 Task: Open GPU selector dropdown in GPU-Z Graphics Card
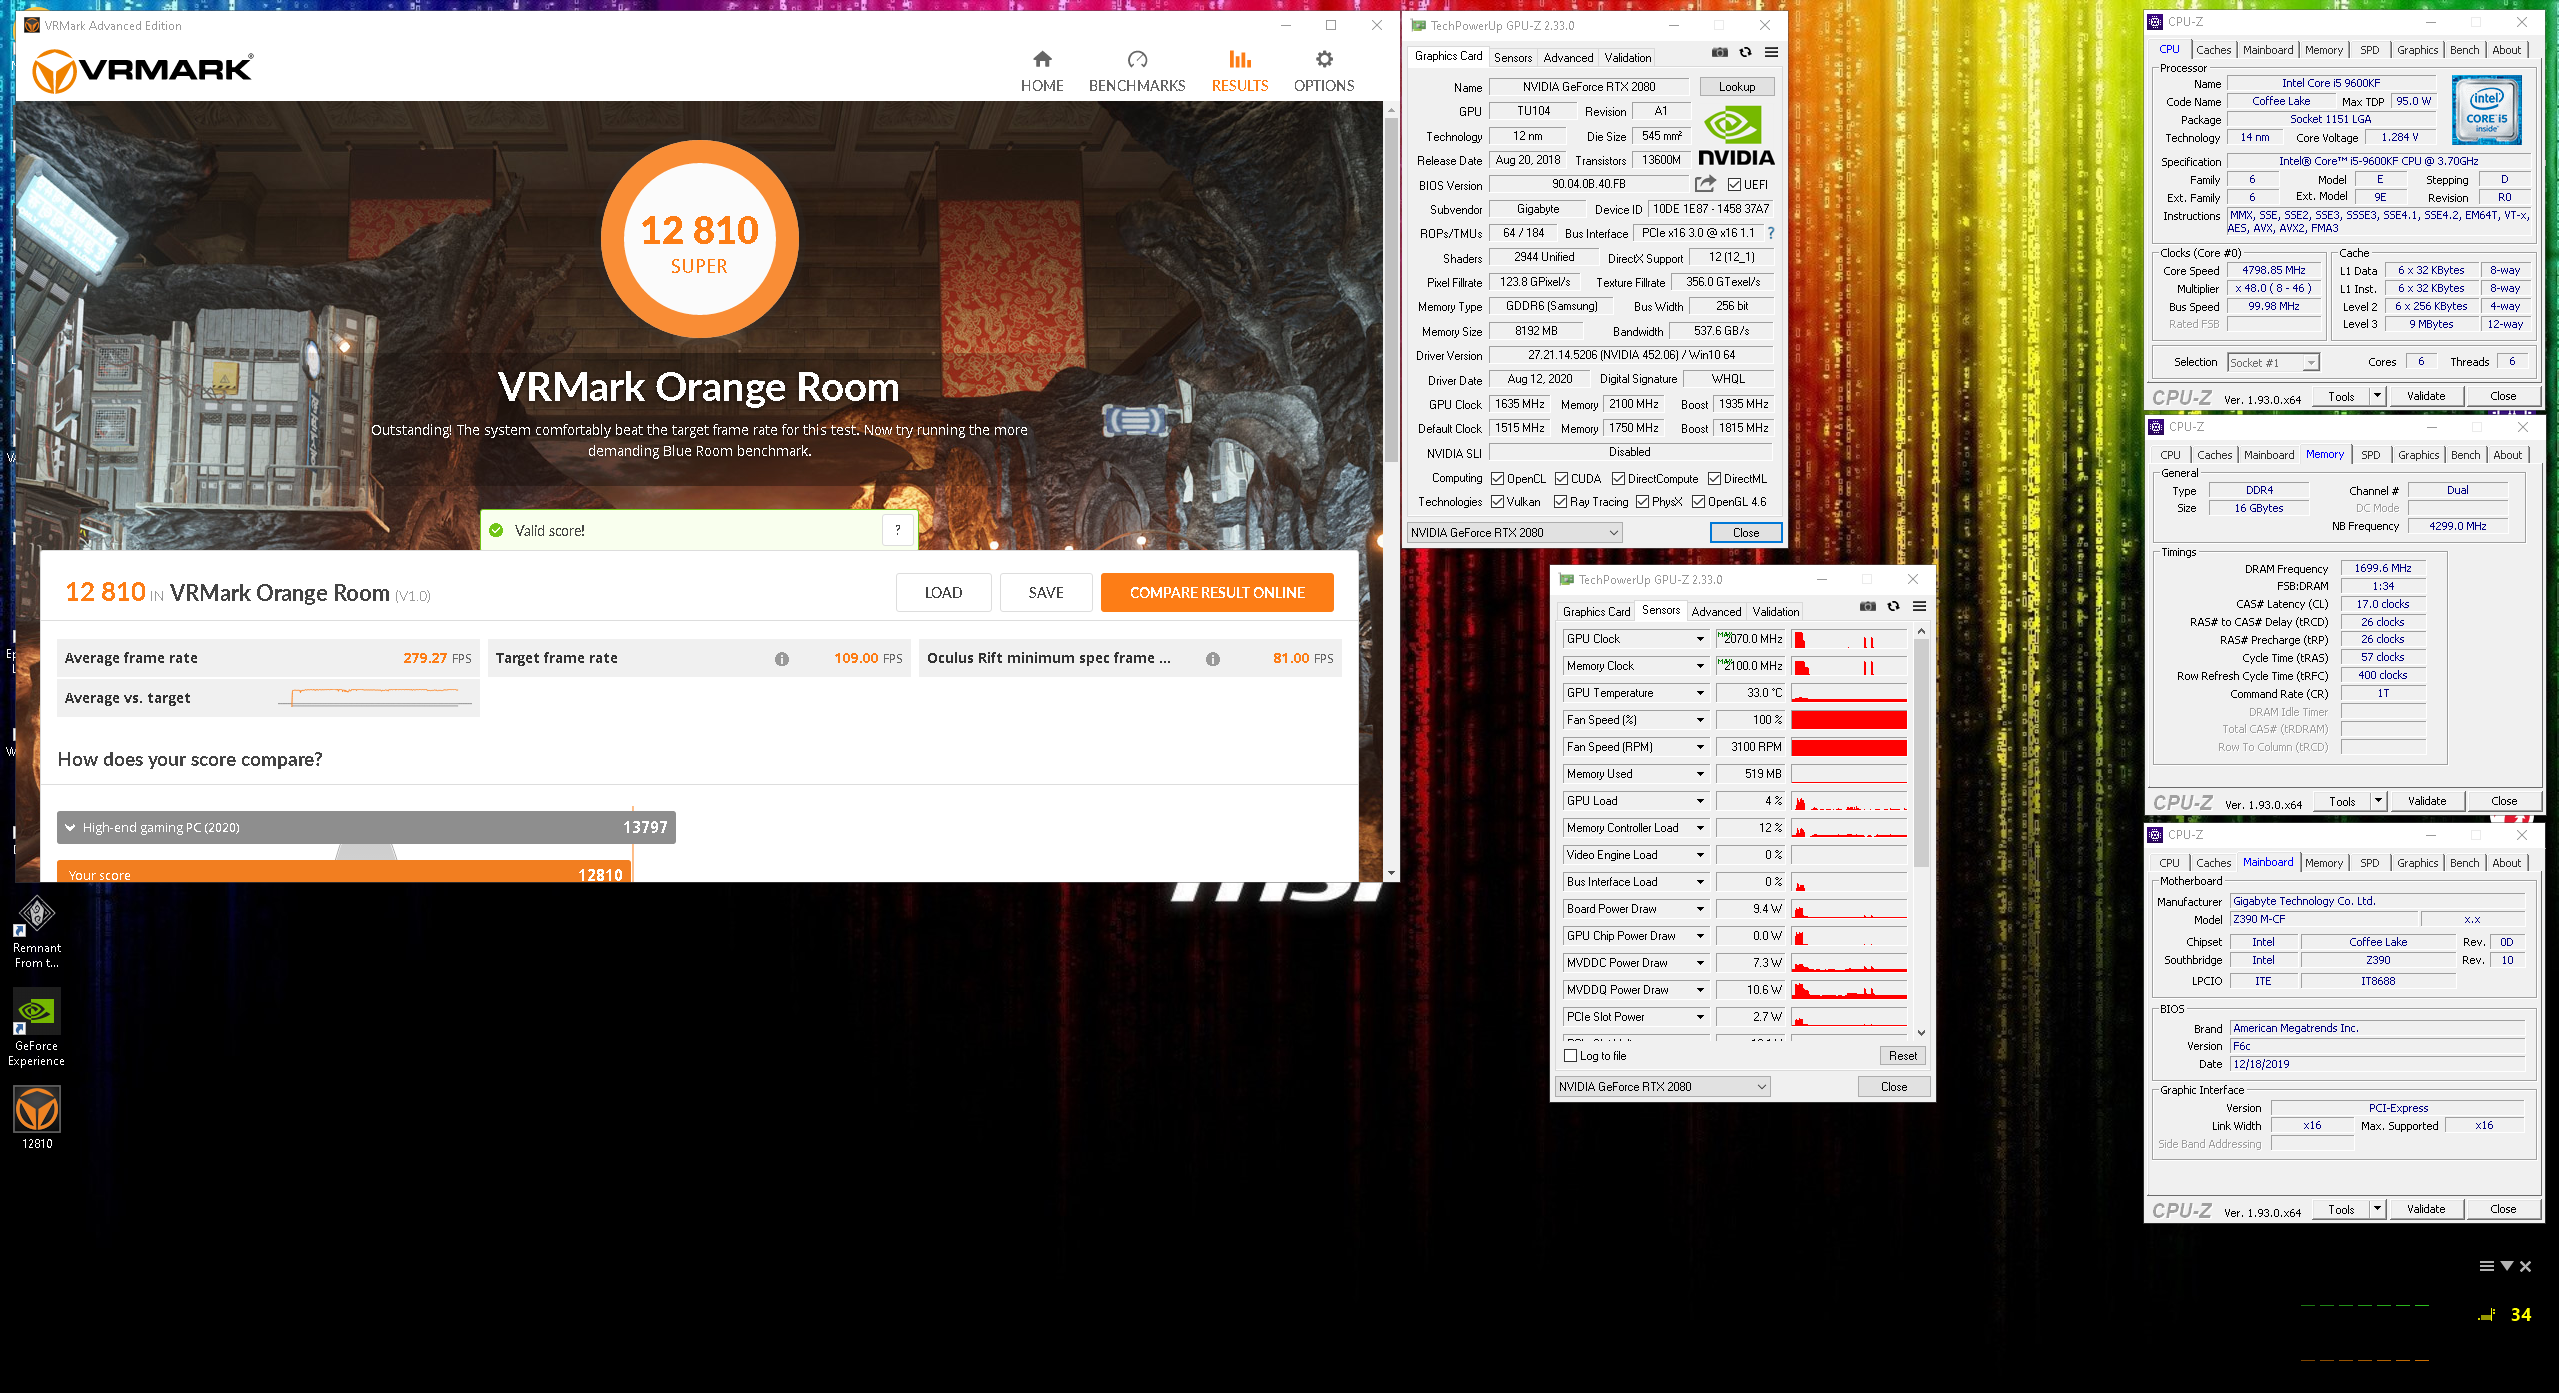click(x=1515, y=533)
